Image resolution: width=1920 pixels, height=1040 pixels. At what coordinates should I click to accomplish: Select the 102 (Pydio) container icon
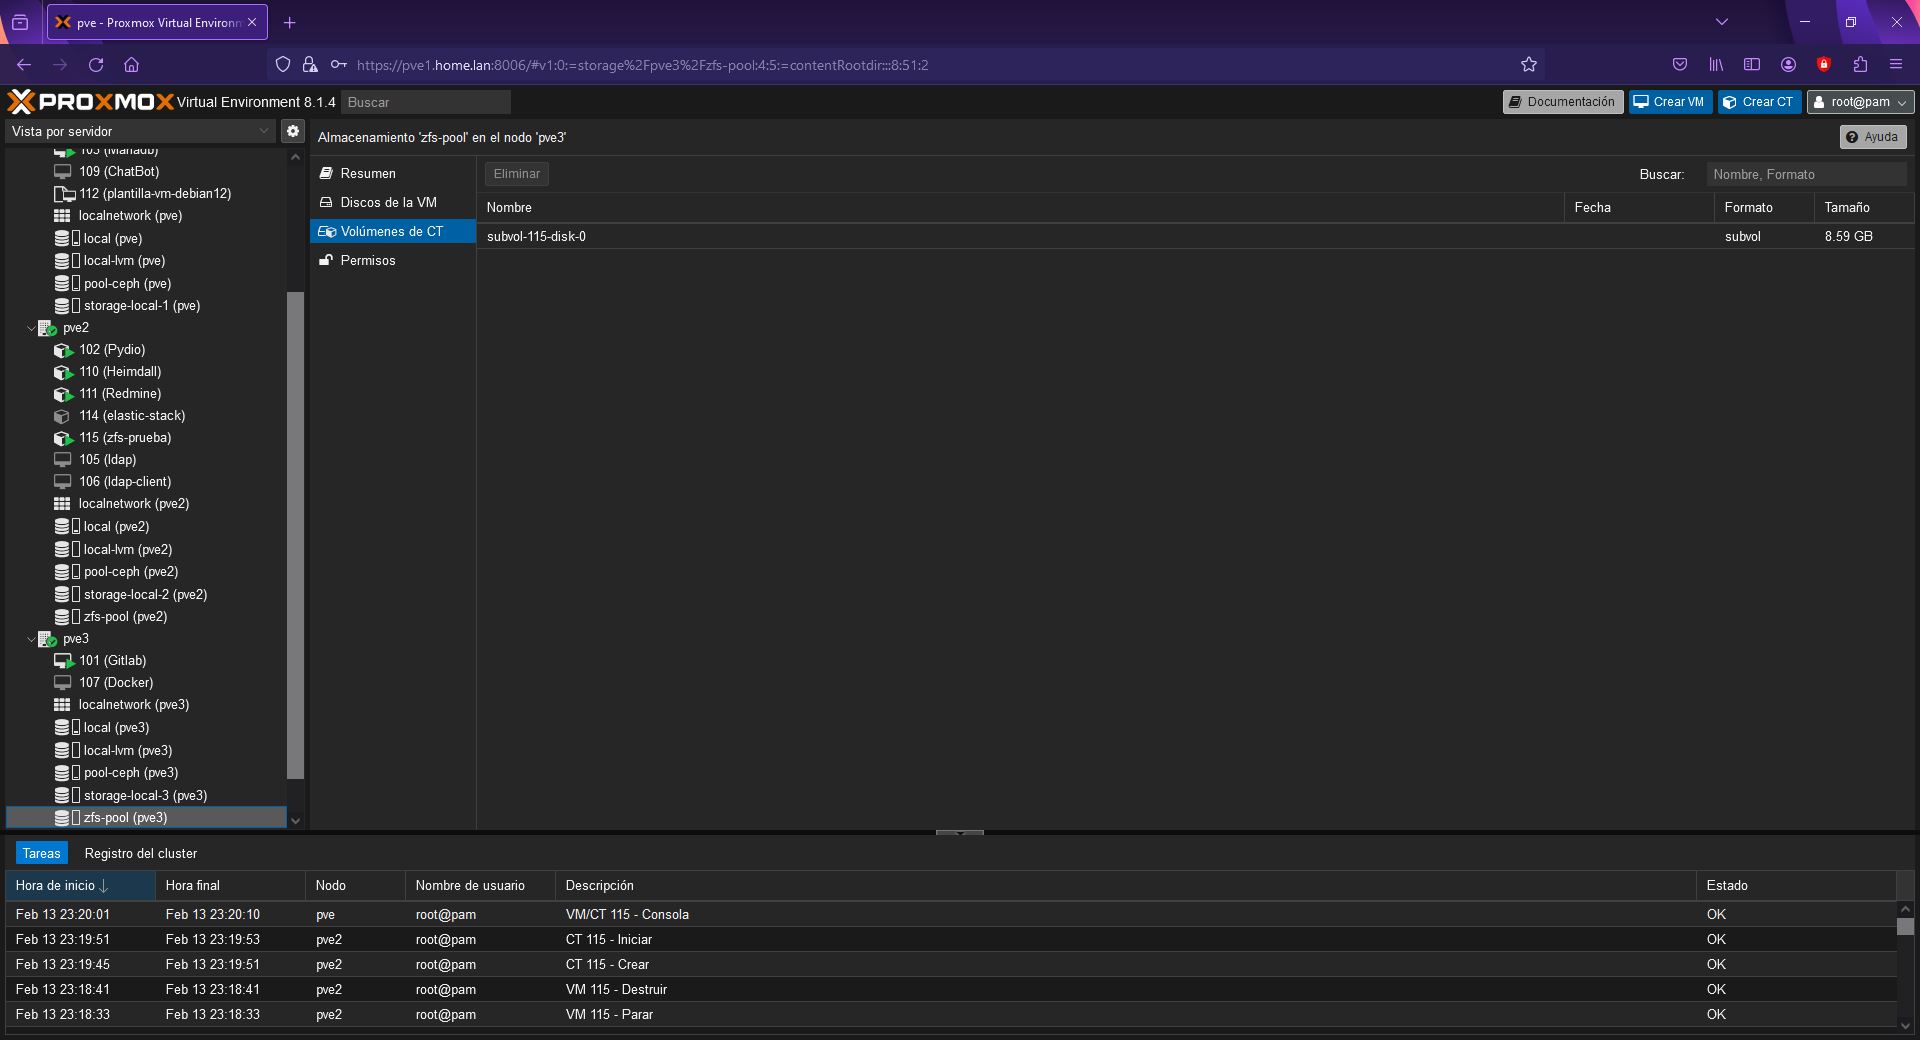pos(63,350)
